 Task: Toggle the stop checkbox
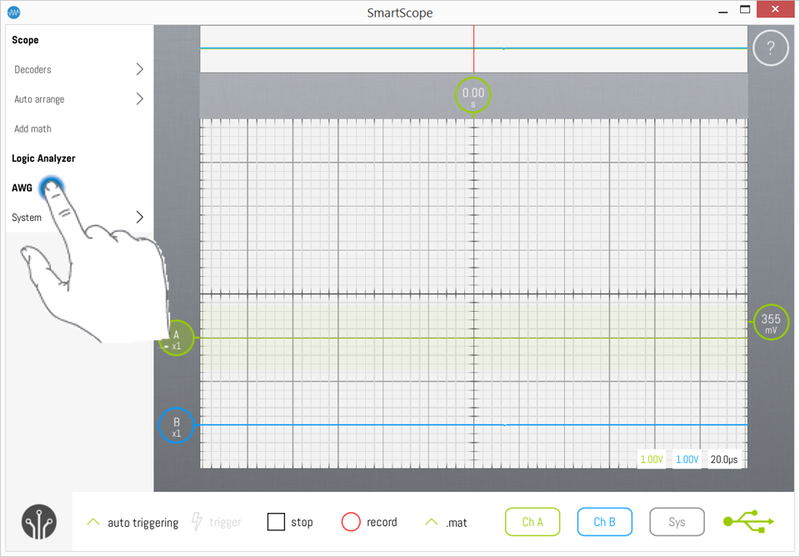277,522
